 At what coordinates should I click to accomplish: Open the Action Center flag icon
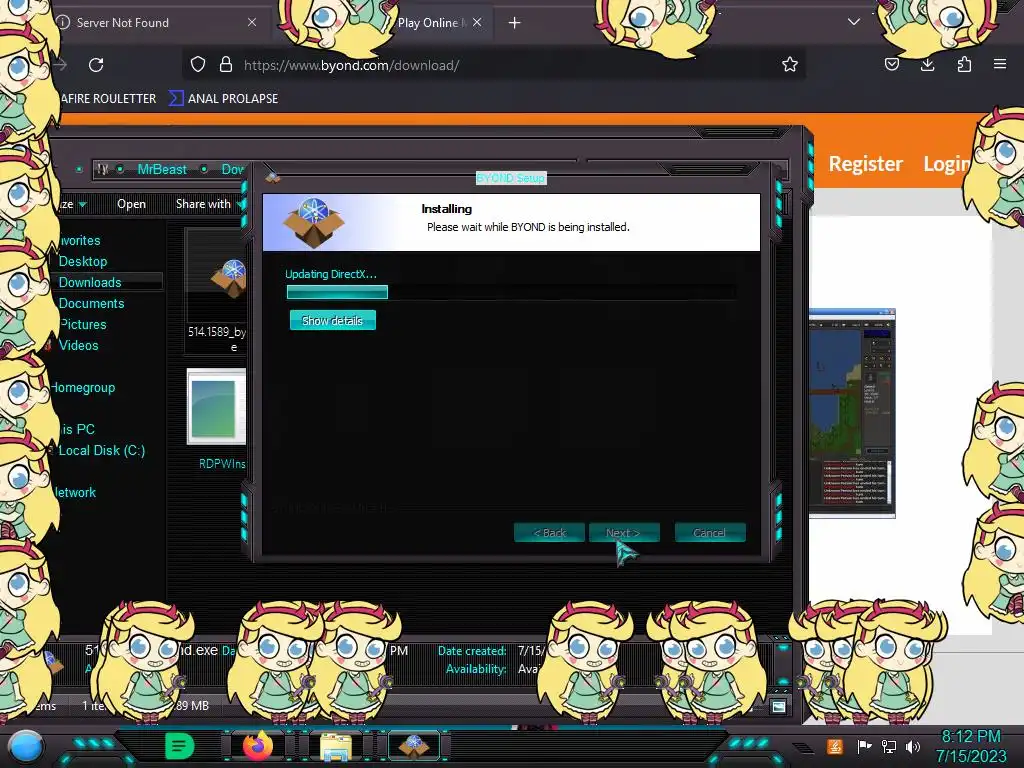(864, 746)
